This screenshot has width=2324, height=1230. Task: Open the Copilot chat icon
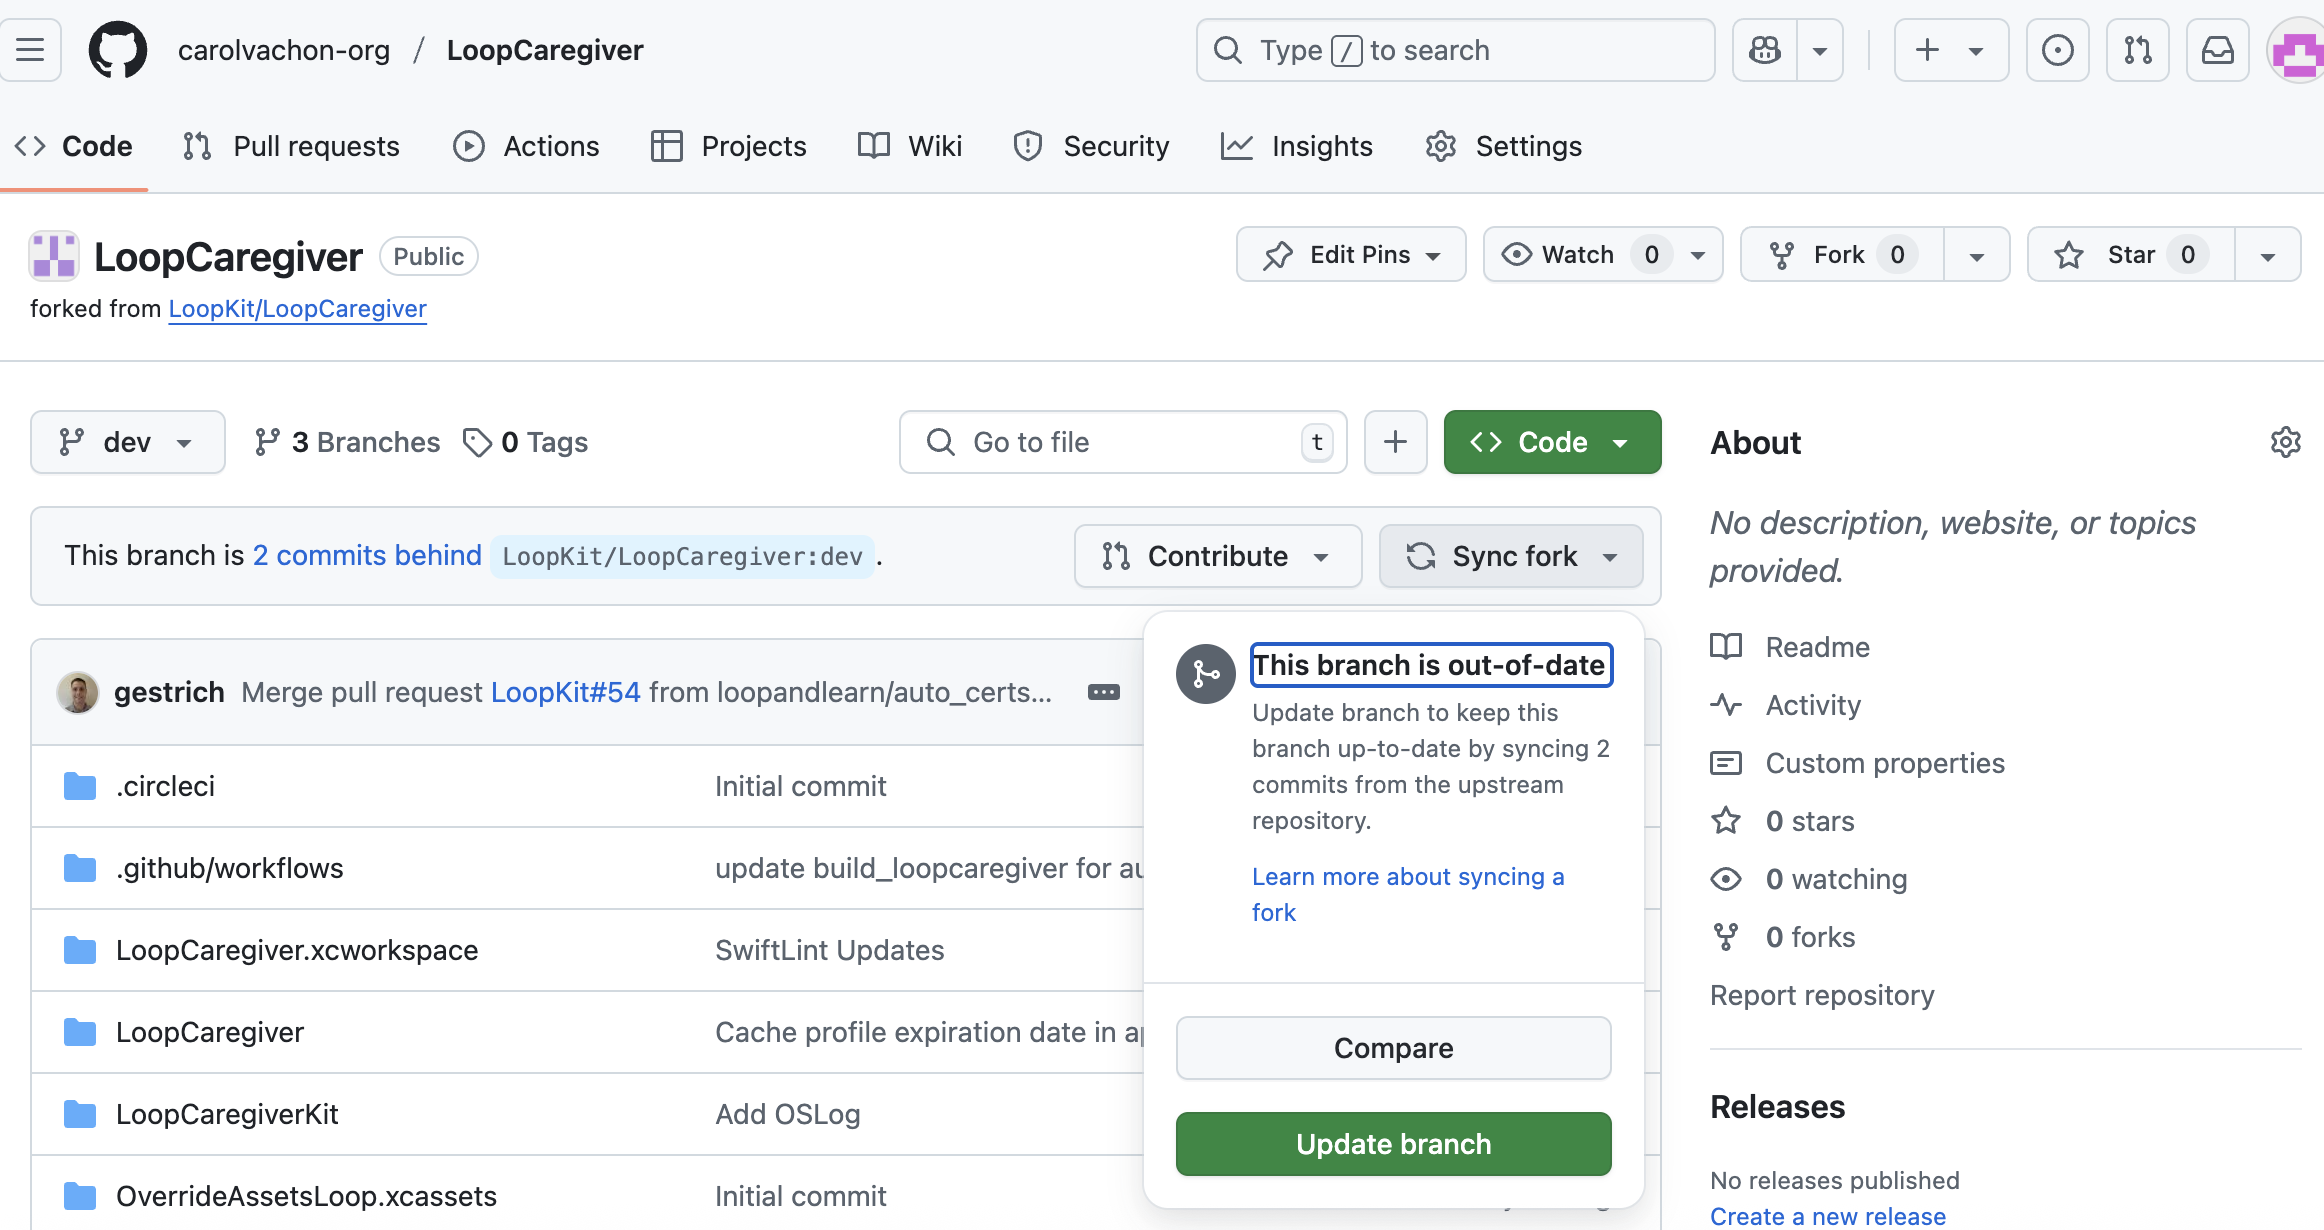coord(1765,50)
